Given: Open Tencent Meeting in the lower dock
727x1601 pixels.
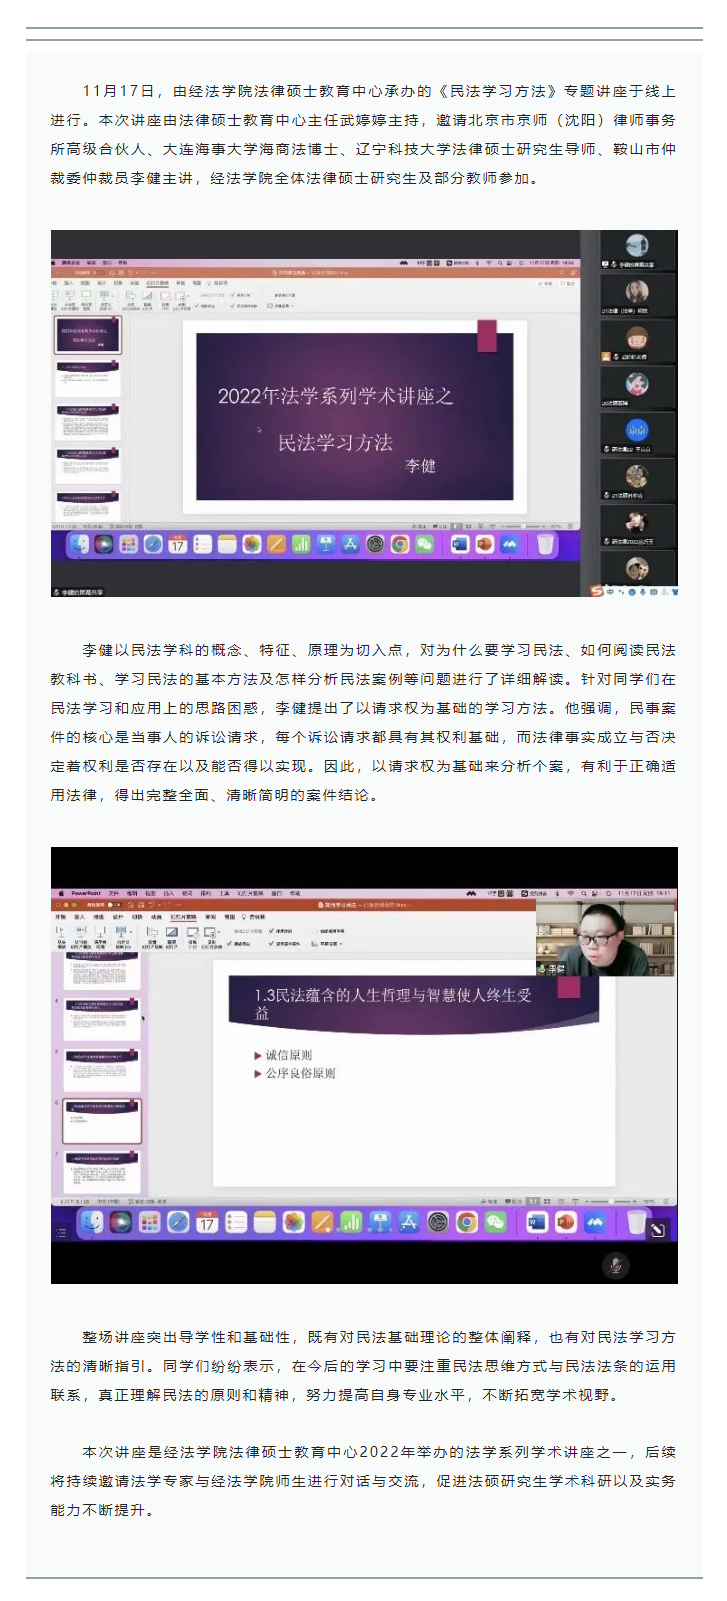Looking at the screenshot, I should point(595,1222).
